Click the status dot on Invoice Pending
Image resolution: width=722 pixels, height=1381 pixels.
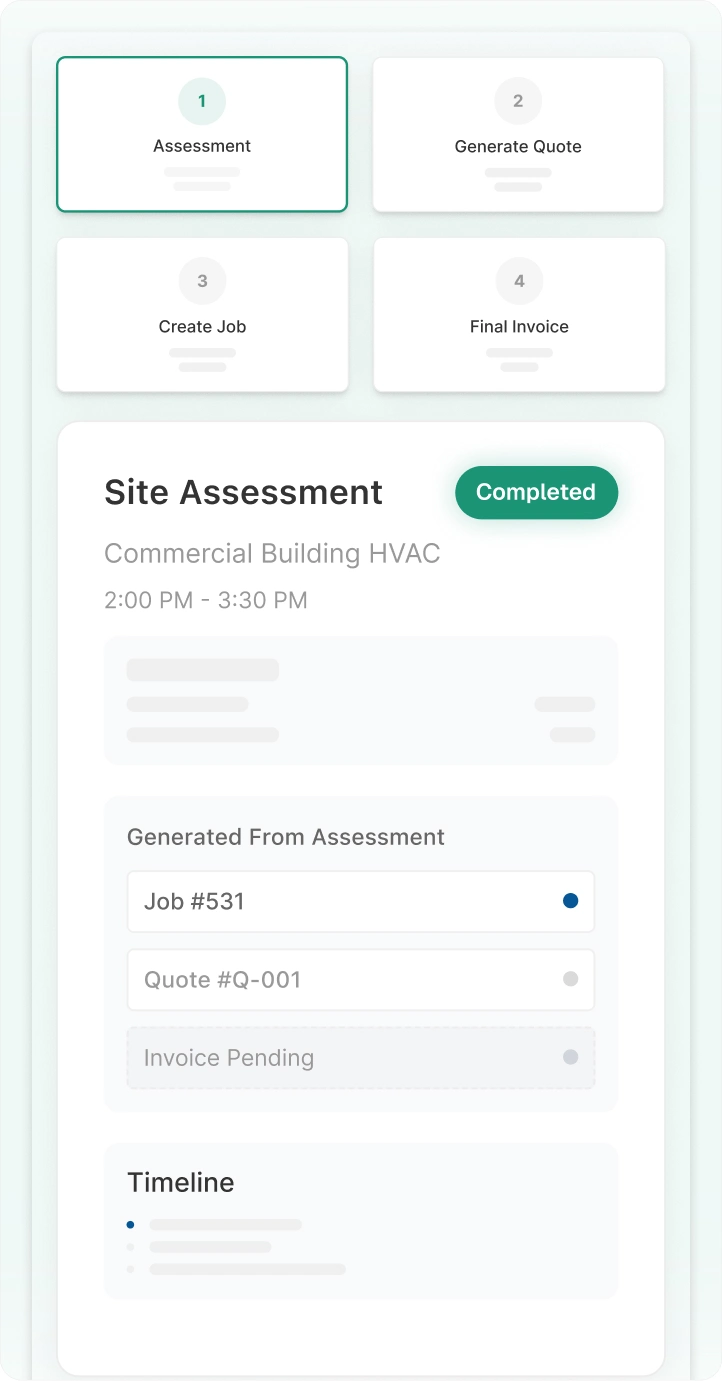click(571, 1057)
